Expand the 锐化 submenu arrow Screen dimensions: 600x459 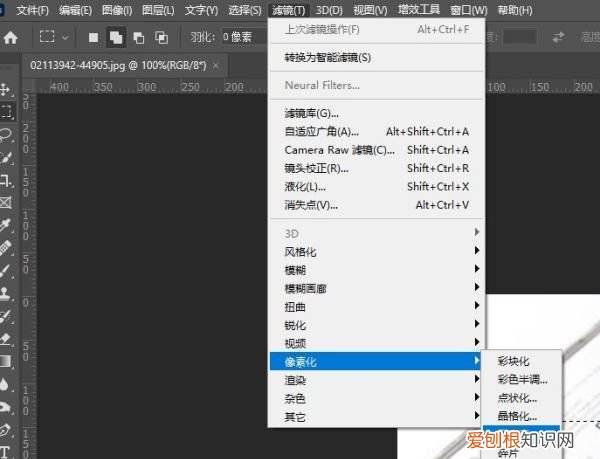(x=477, y=324)
